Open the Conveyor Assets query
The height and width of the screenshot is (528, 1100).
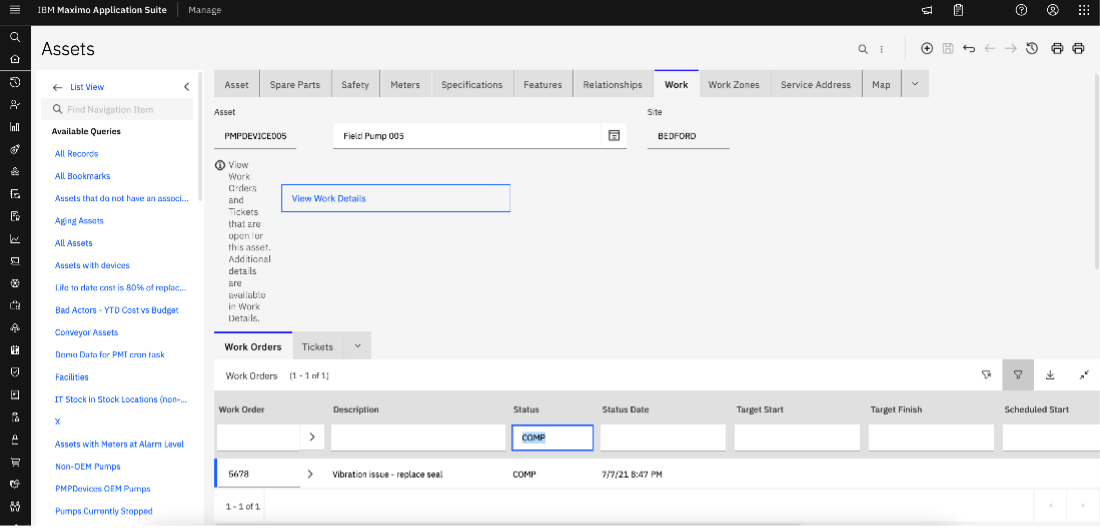tap(86, 332)
